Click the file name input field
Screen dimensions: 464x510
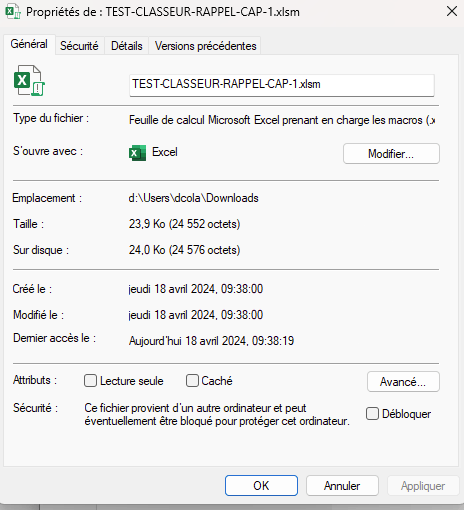click(282, 85)
